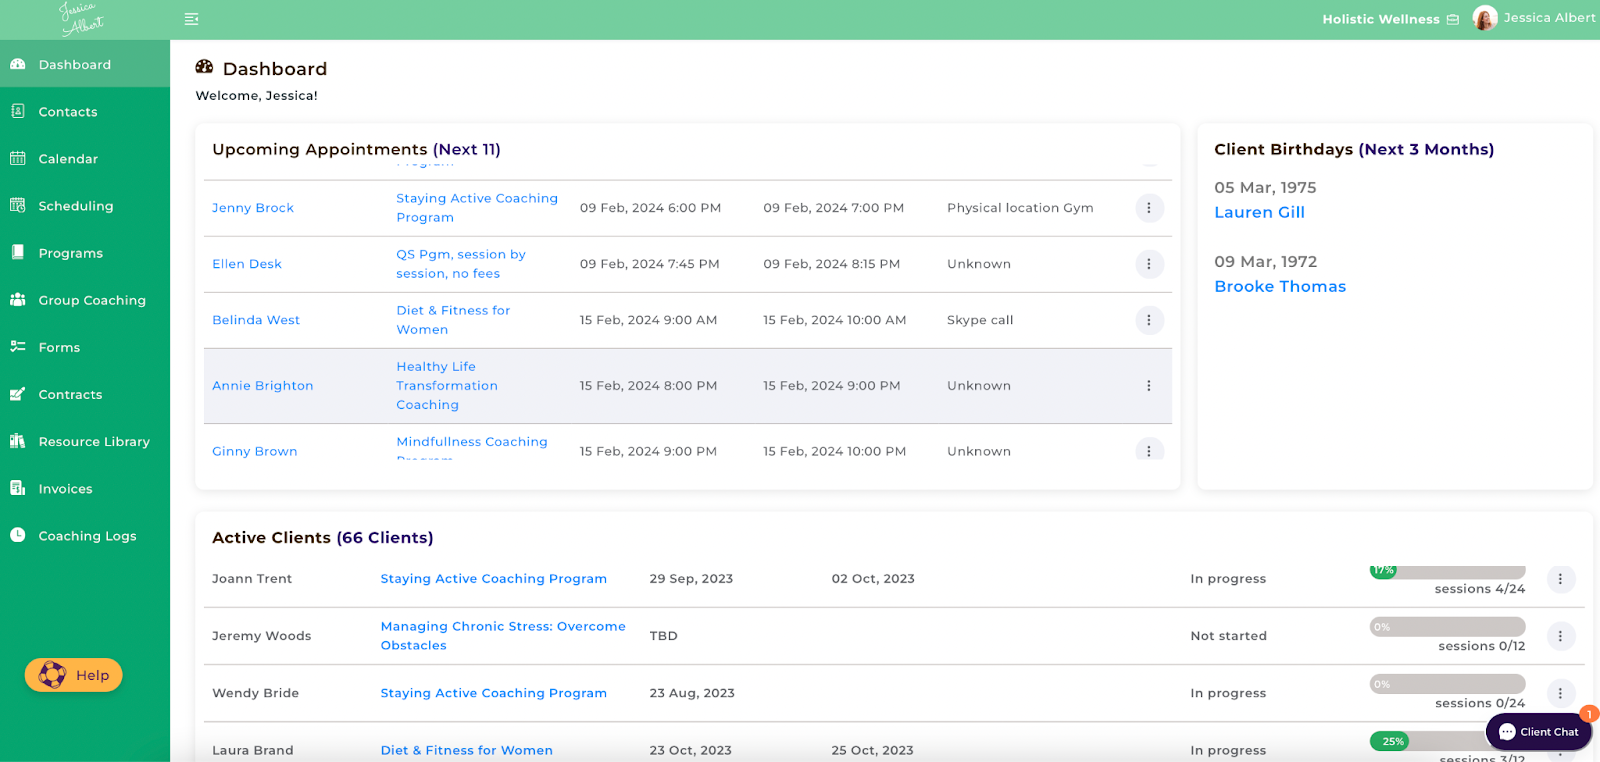The height and width of the screenshot is (762, 1600).
Task: Open Annie Brighton appointment options menu
Action: (1149, 386)
